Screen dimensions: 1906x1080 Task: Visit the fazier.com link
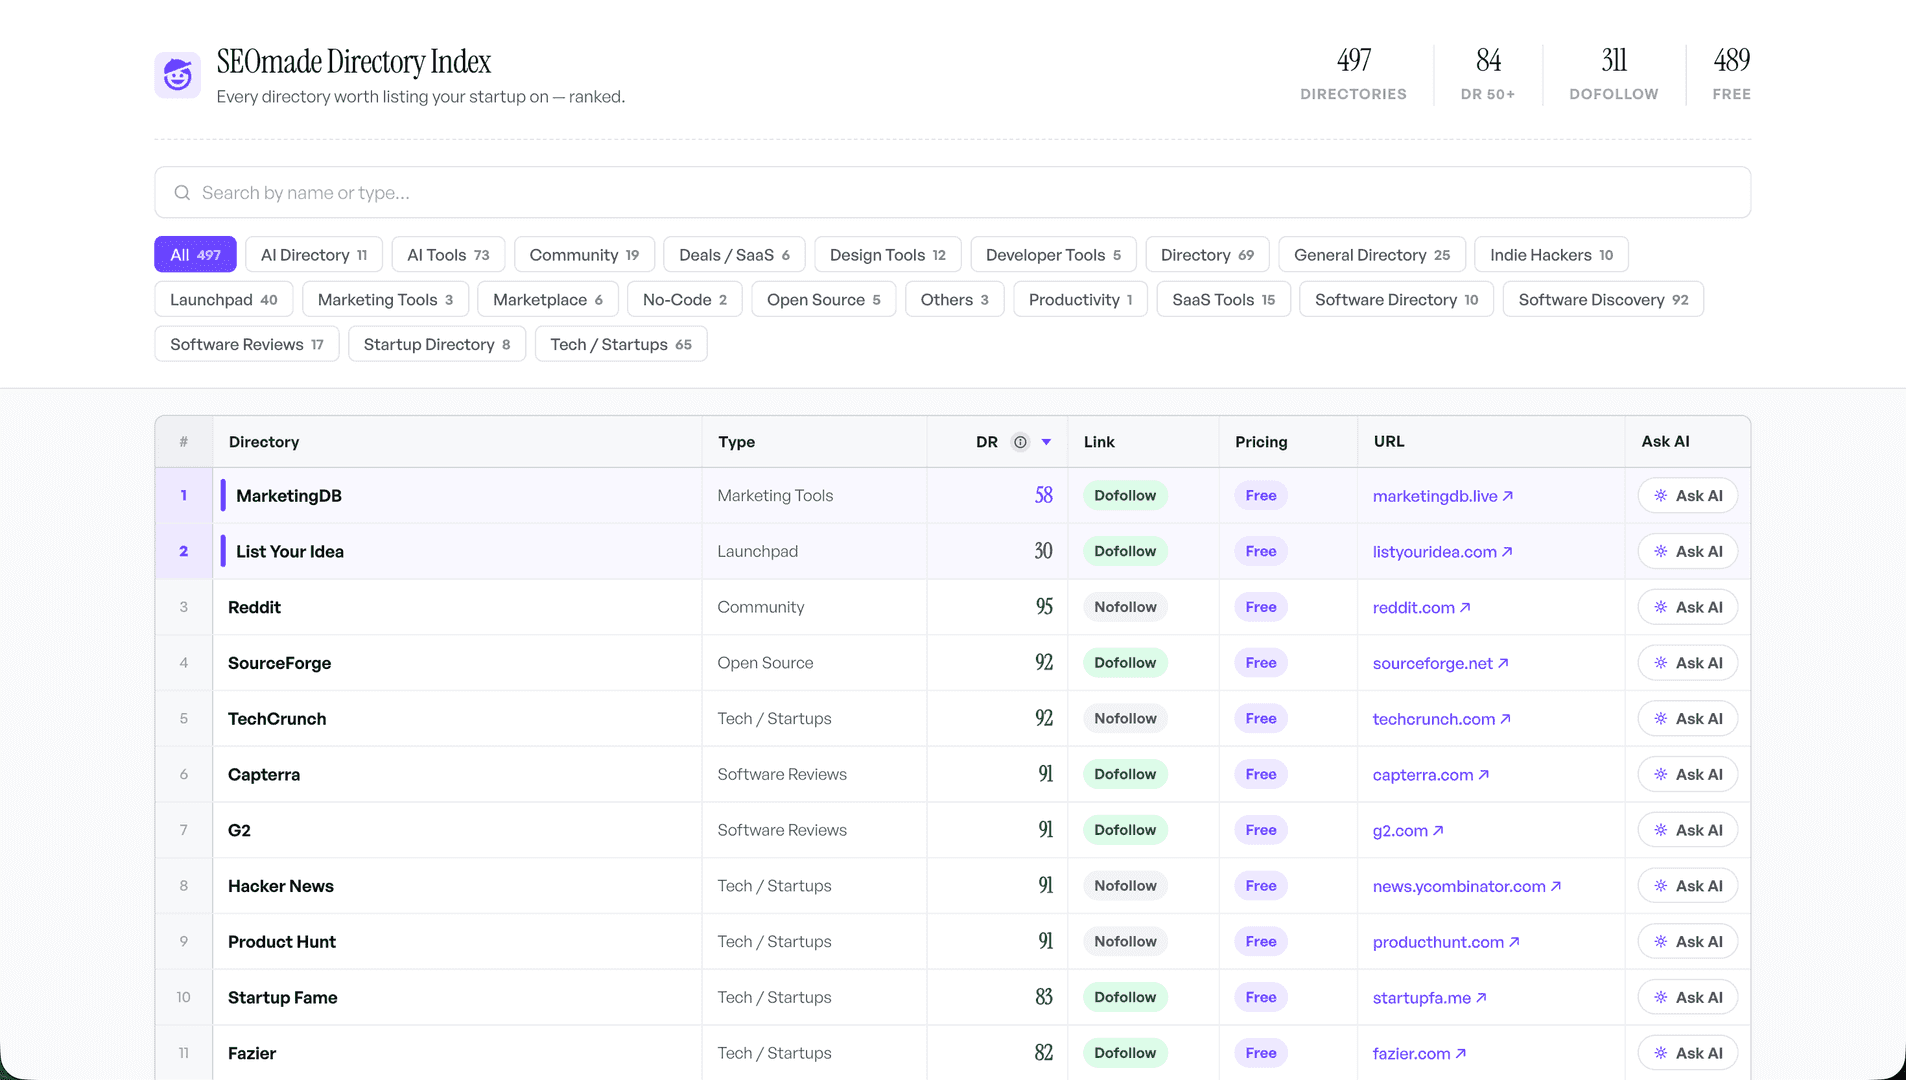point(1420,1054)
